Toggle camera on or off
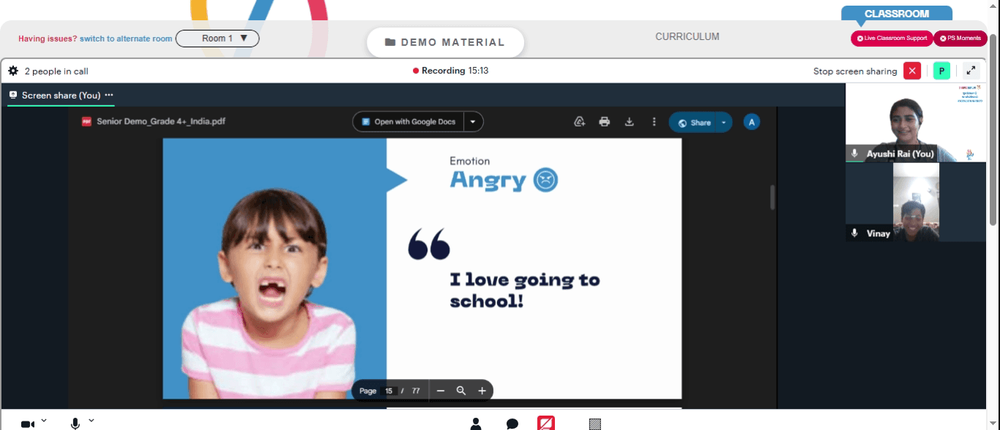Viewport: 1000px width, 430px height. pyautogui.click(x=27, y=424)
